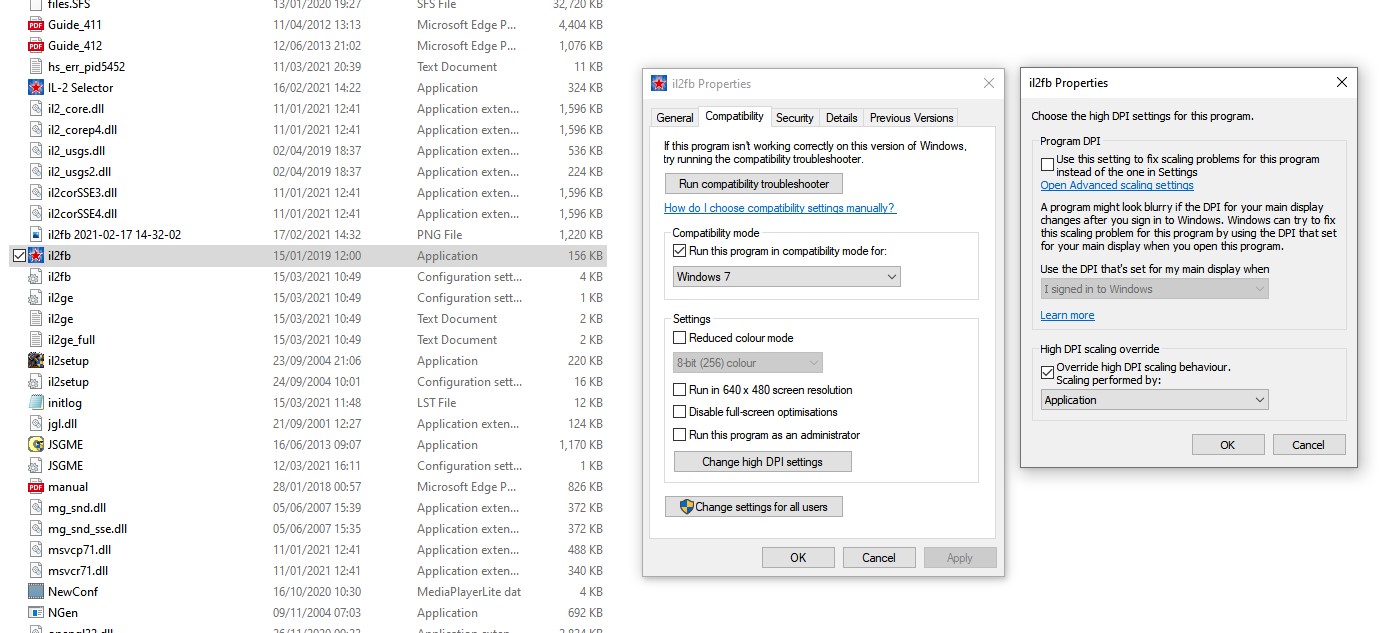Toggle Run this program in compatibility mode
The height and width of the screenshot is (633, 1383).
coord(680,251)
